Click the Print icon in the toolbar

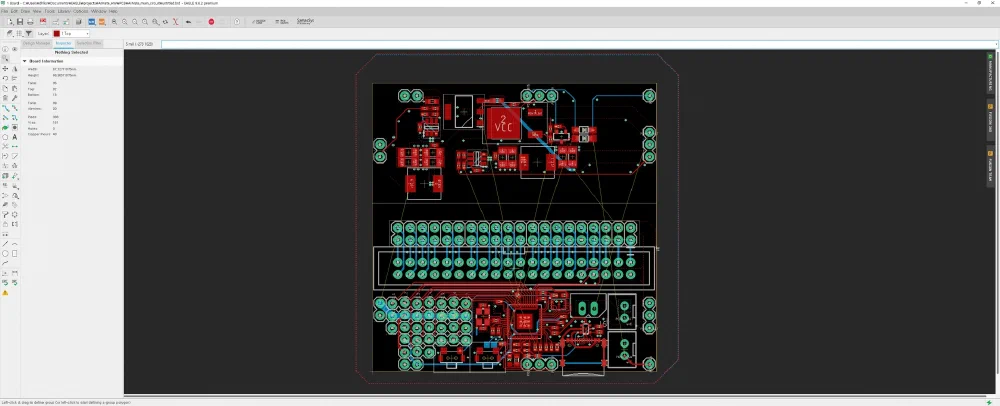click(x=31, y=21)
